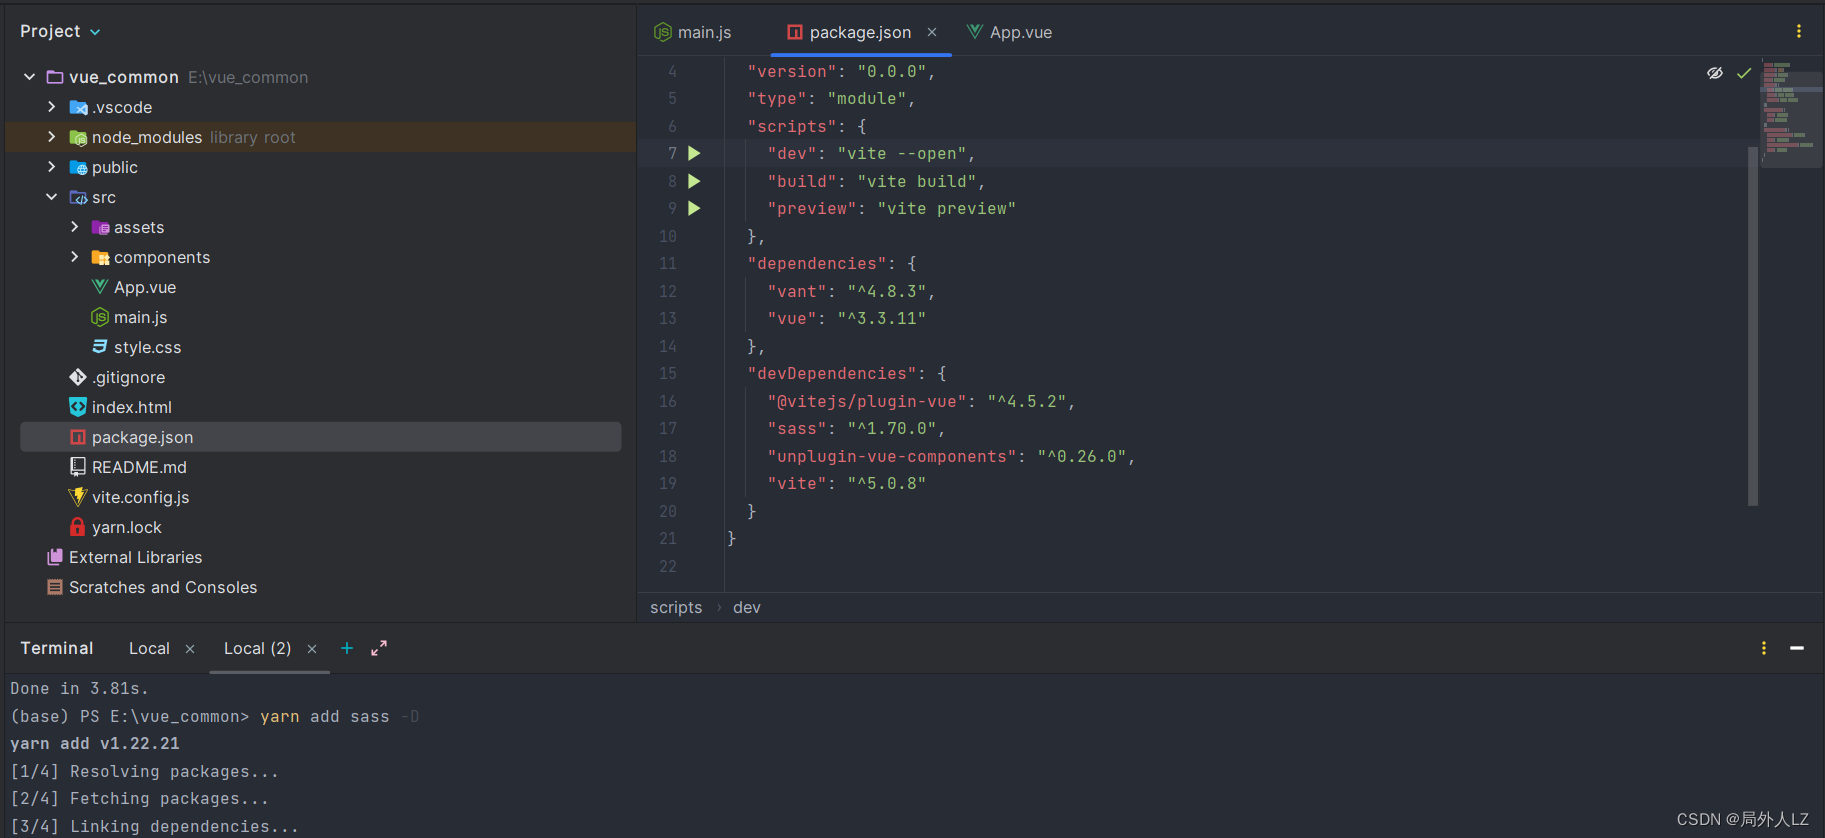1825x838 pixels.
Task: Switch to the Local terminal tab
Action: tap(149, 648)
